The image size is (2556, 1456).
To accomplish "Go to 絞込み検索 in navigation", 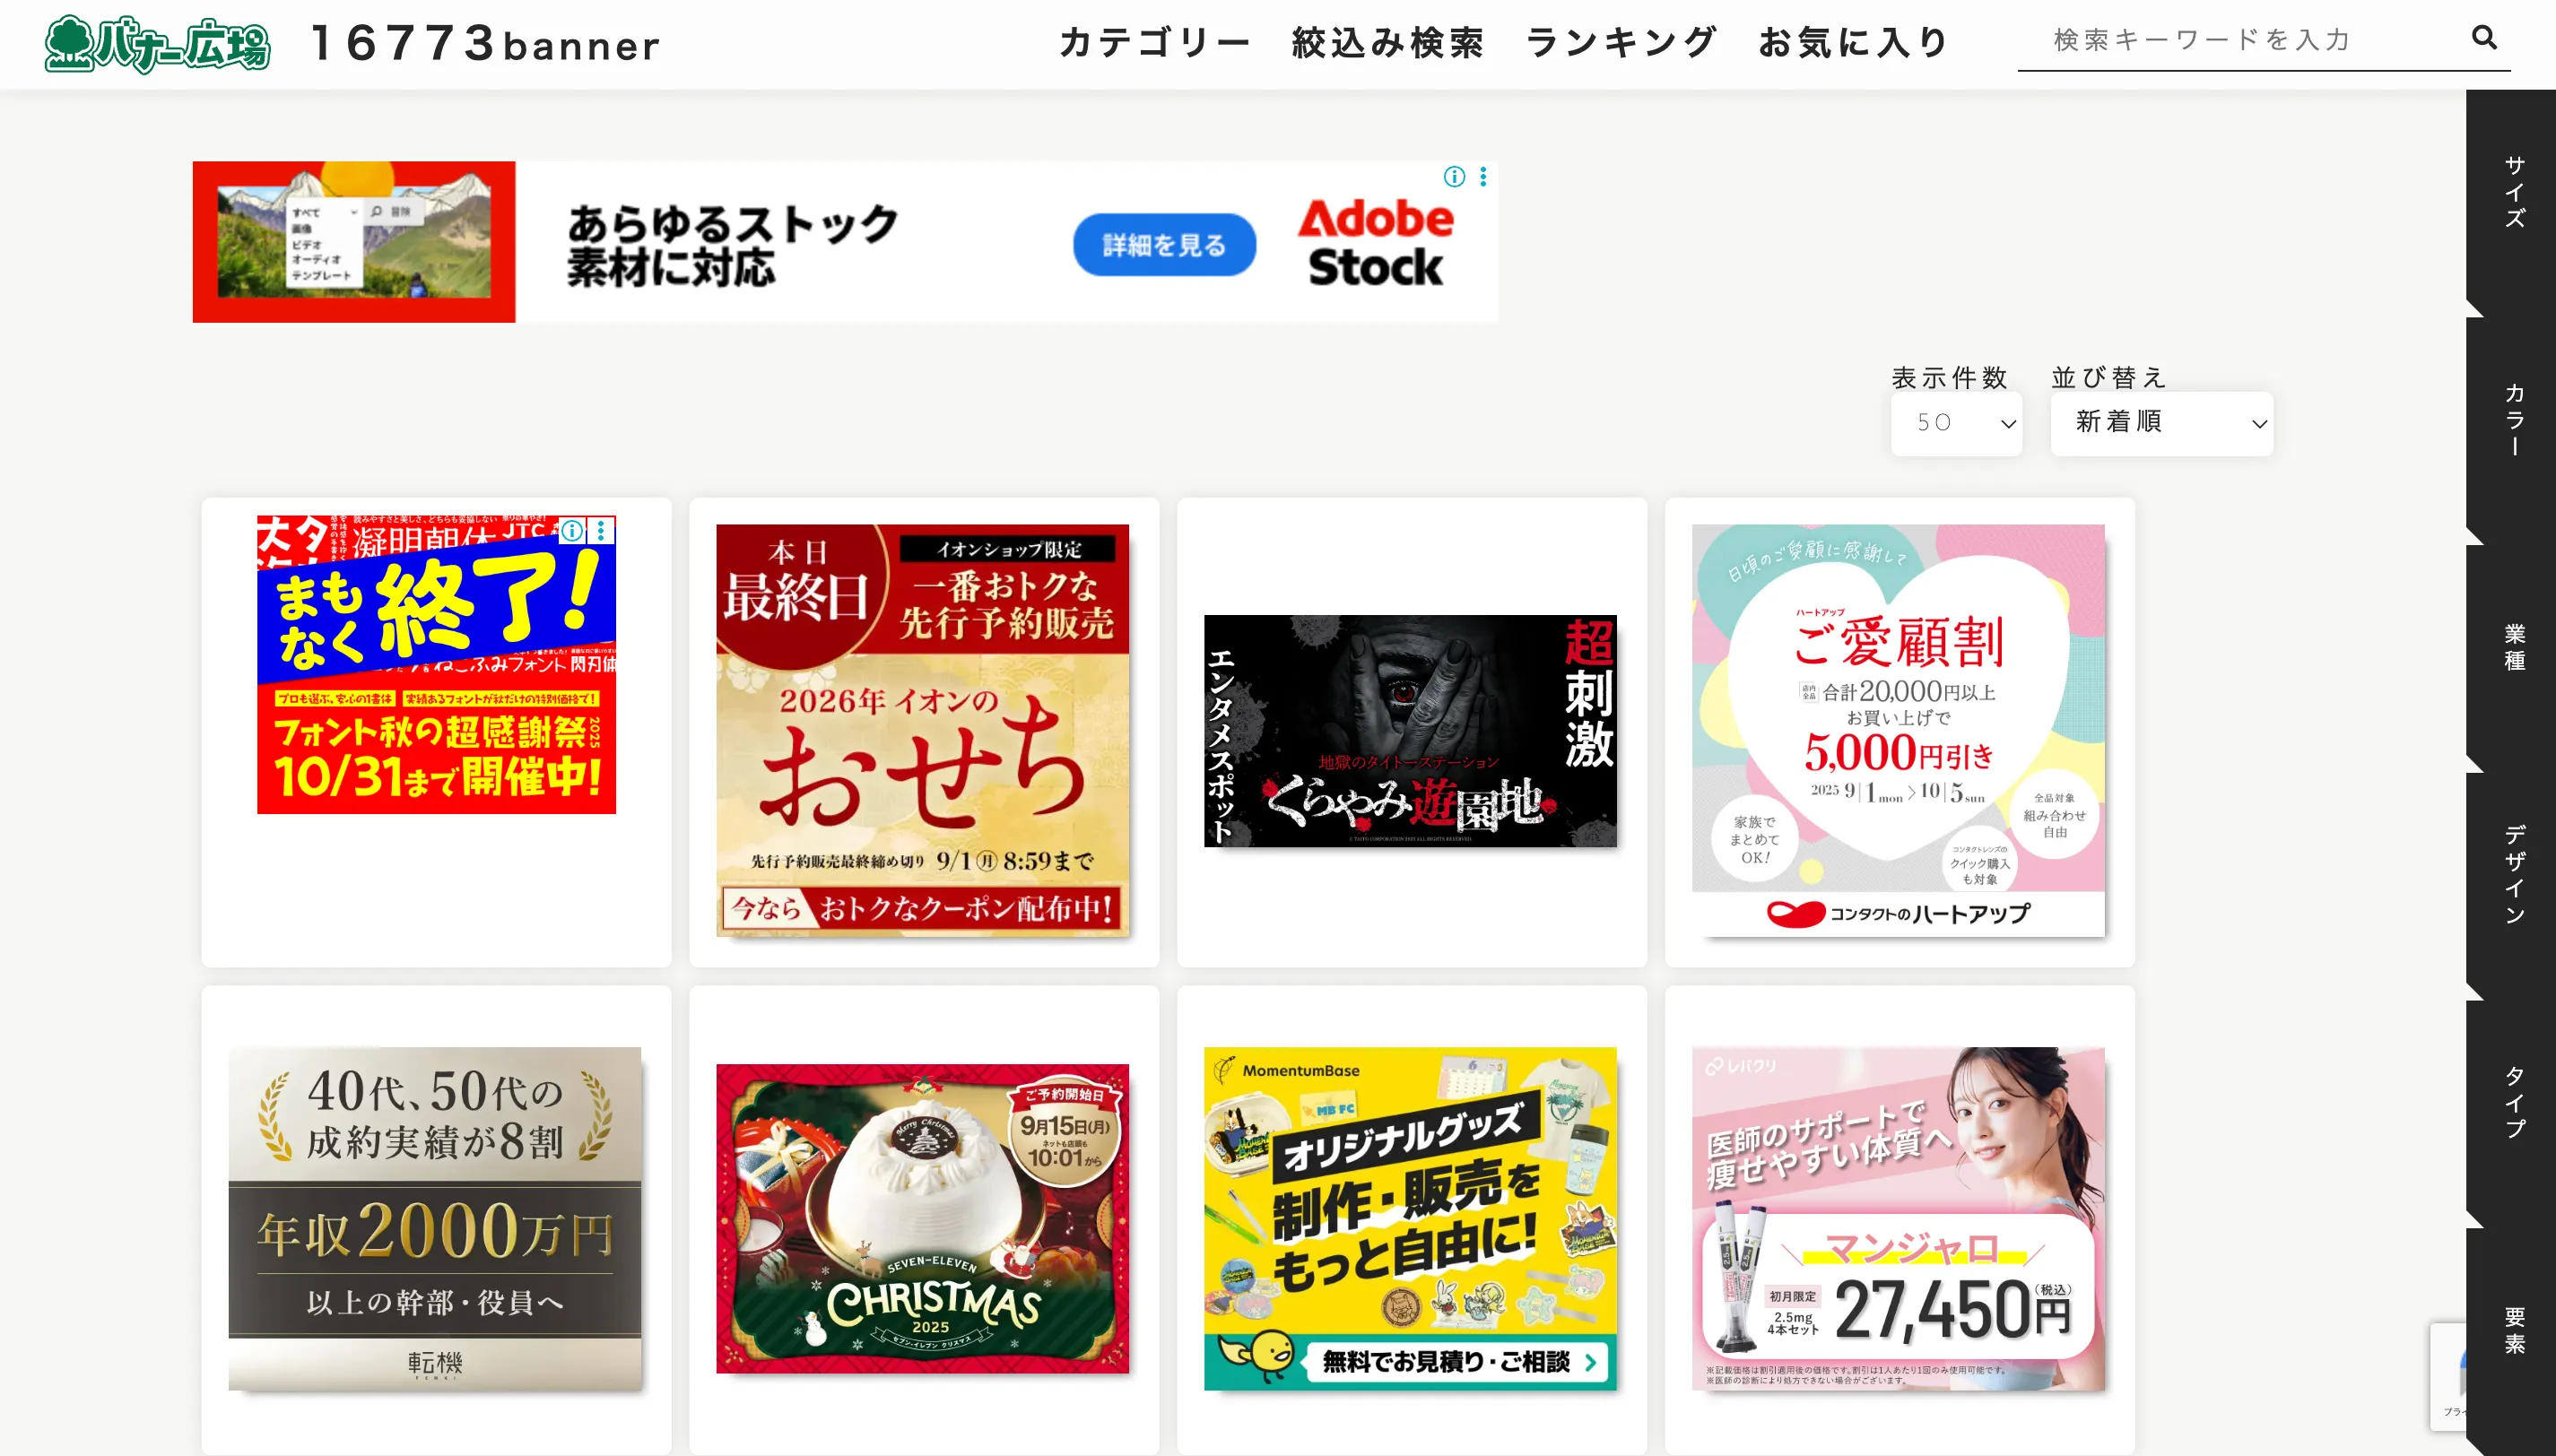I will pos(1388,43).
